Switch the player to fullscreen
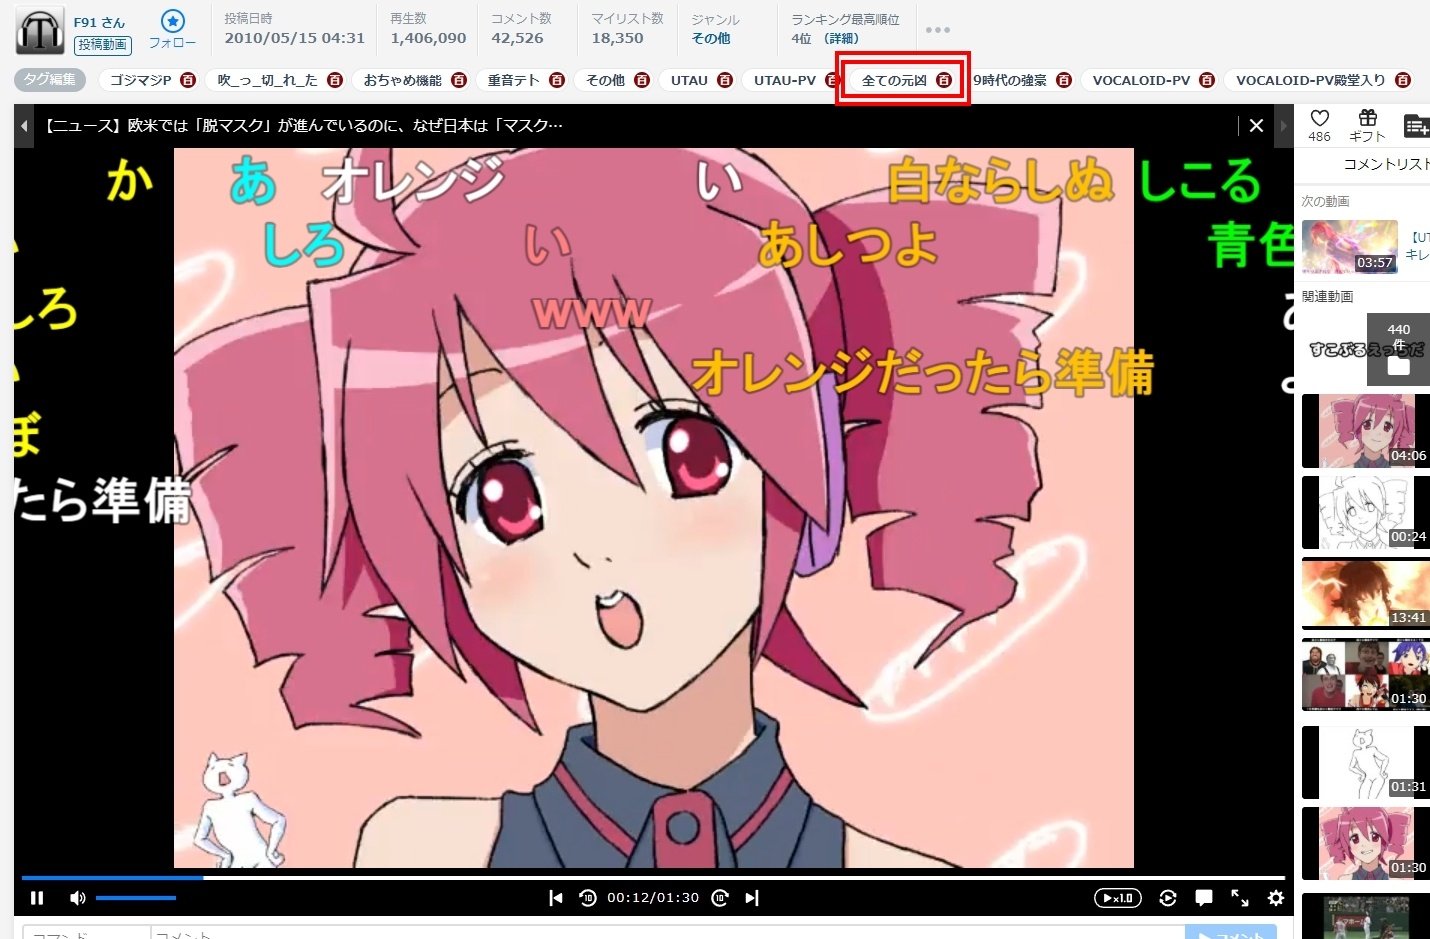1430x939 pixels. 1240,898
